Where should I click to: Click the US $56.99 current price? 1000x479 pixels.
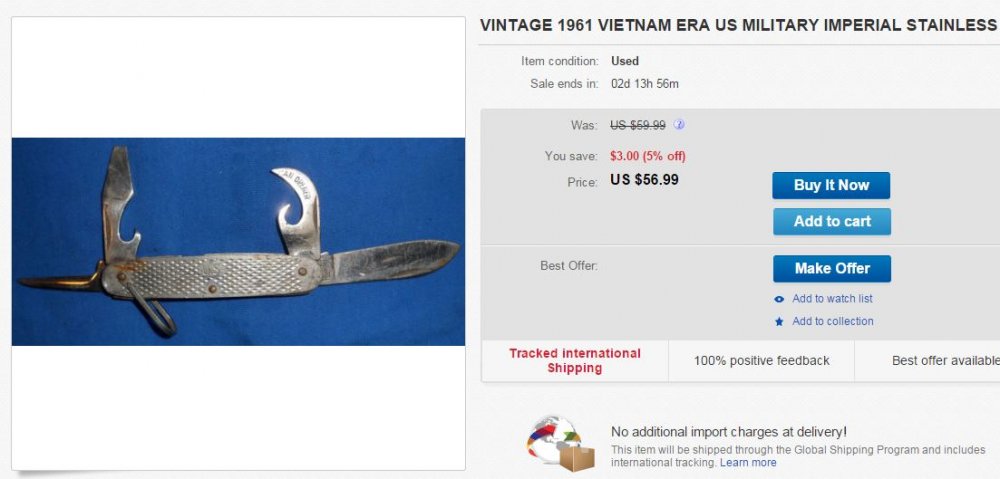pos(644,180)
